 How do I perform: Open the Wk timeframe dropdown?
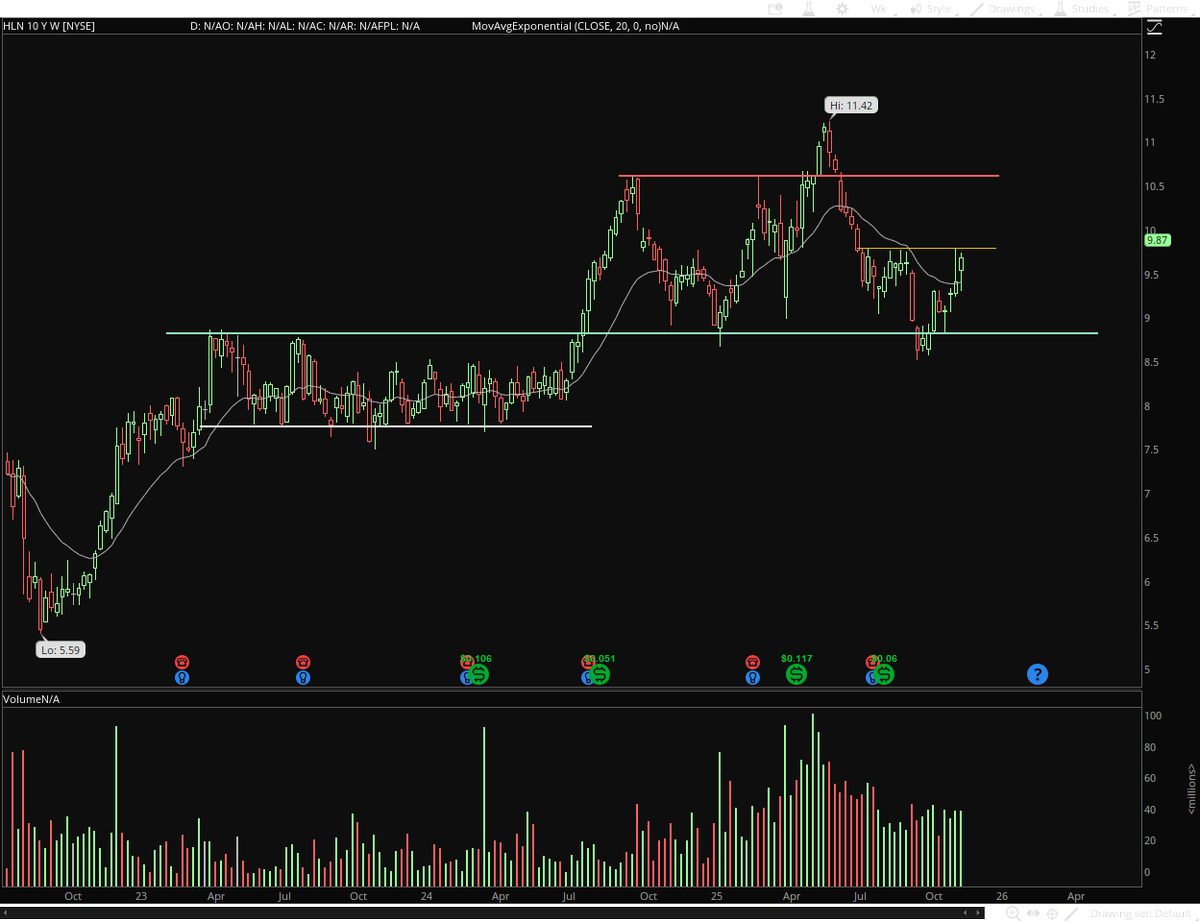tap(882, 8)
